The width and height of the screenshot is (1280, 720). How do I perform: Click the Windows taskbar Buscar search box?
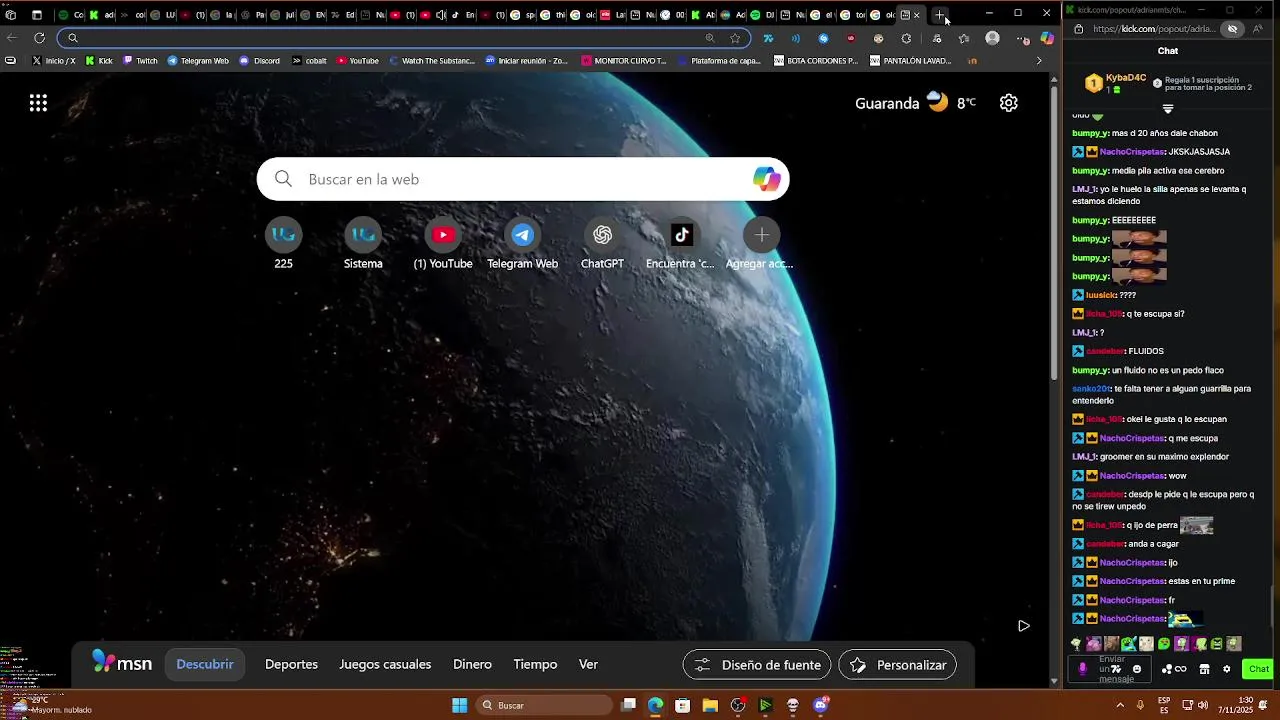pos(545,705)
